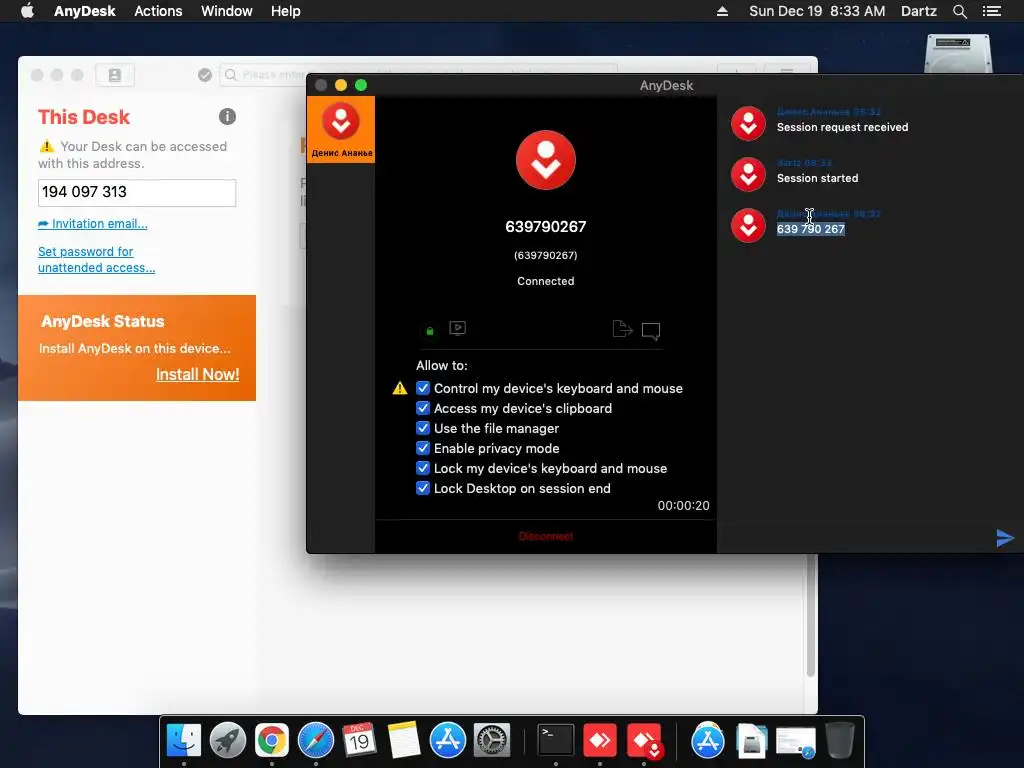The image size is (1024, 768).
Task: Launch Google Chrome from the dock
Action: [x=272, y=740]
